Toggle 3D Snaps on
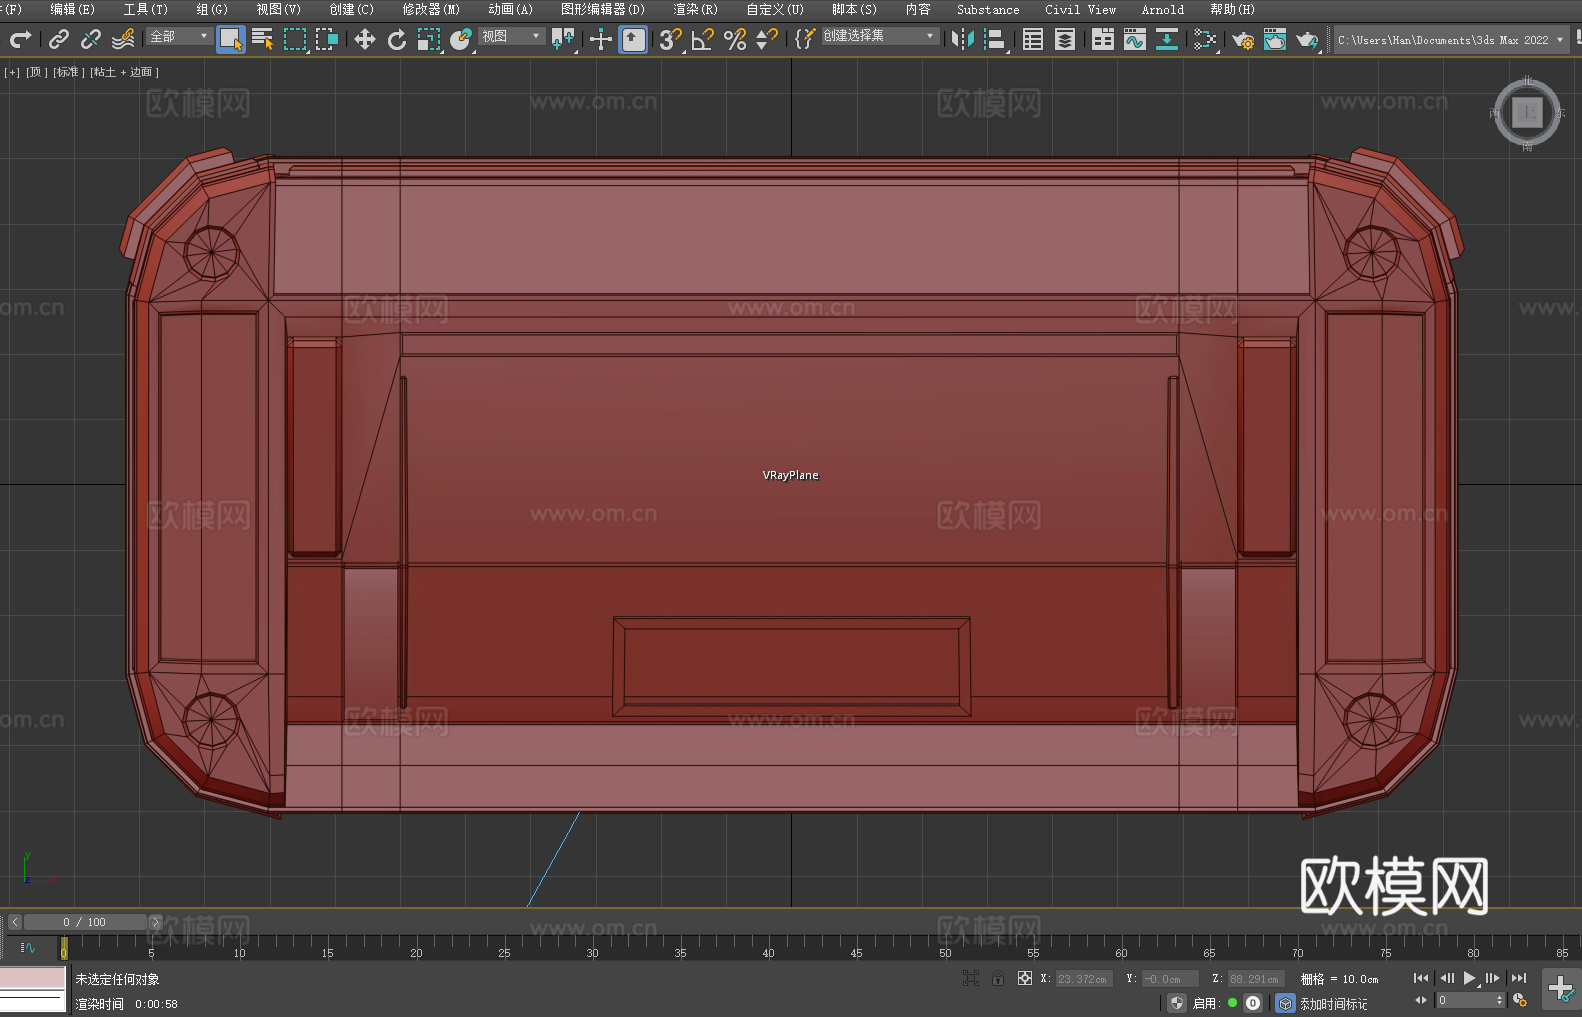1582x1017 pixels. pyautogui.click(x=671, y=39)
